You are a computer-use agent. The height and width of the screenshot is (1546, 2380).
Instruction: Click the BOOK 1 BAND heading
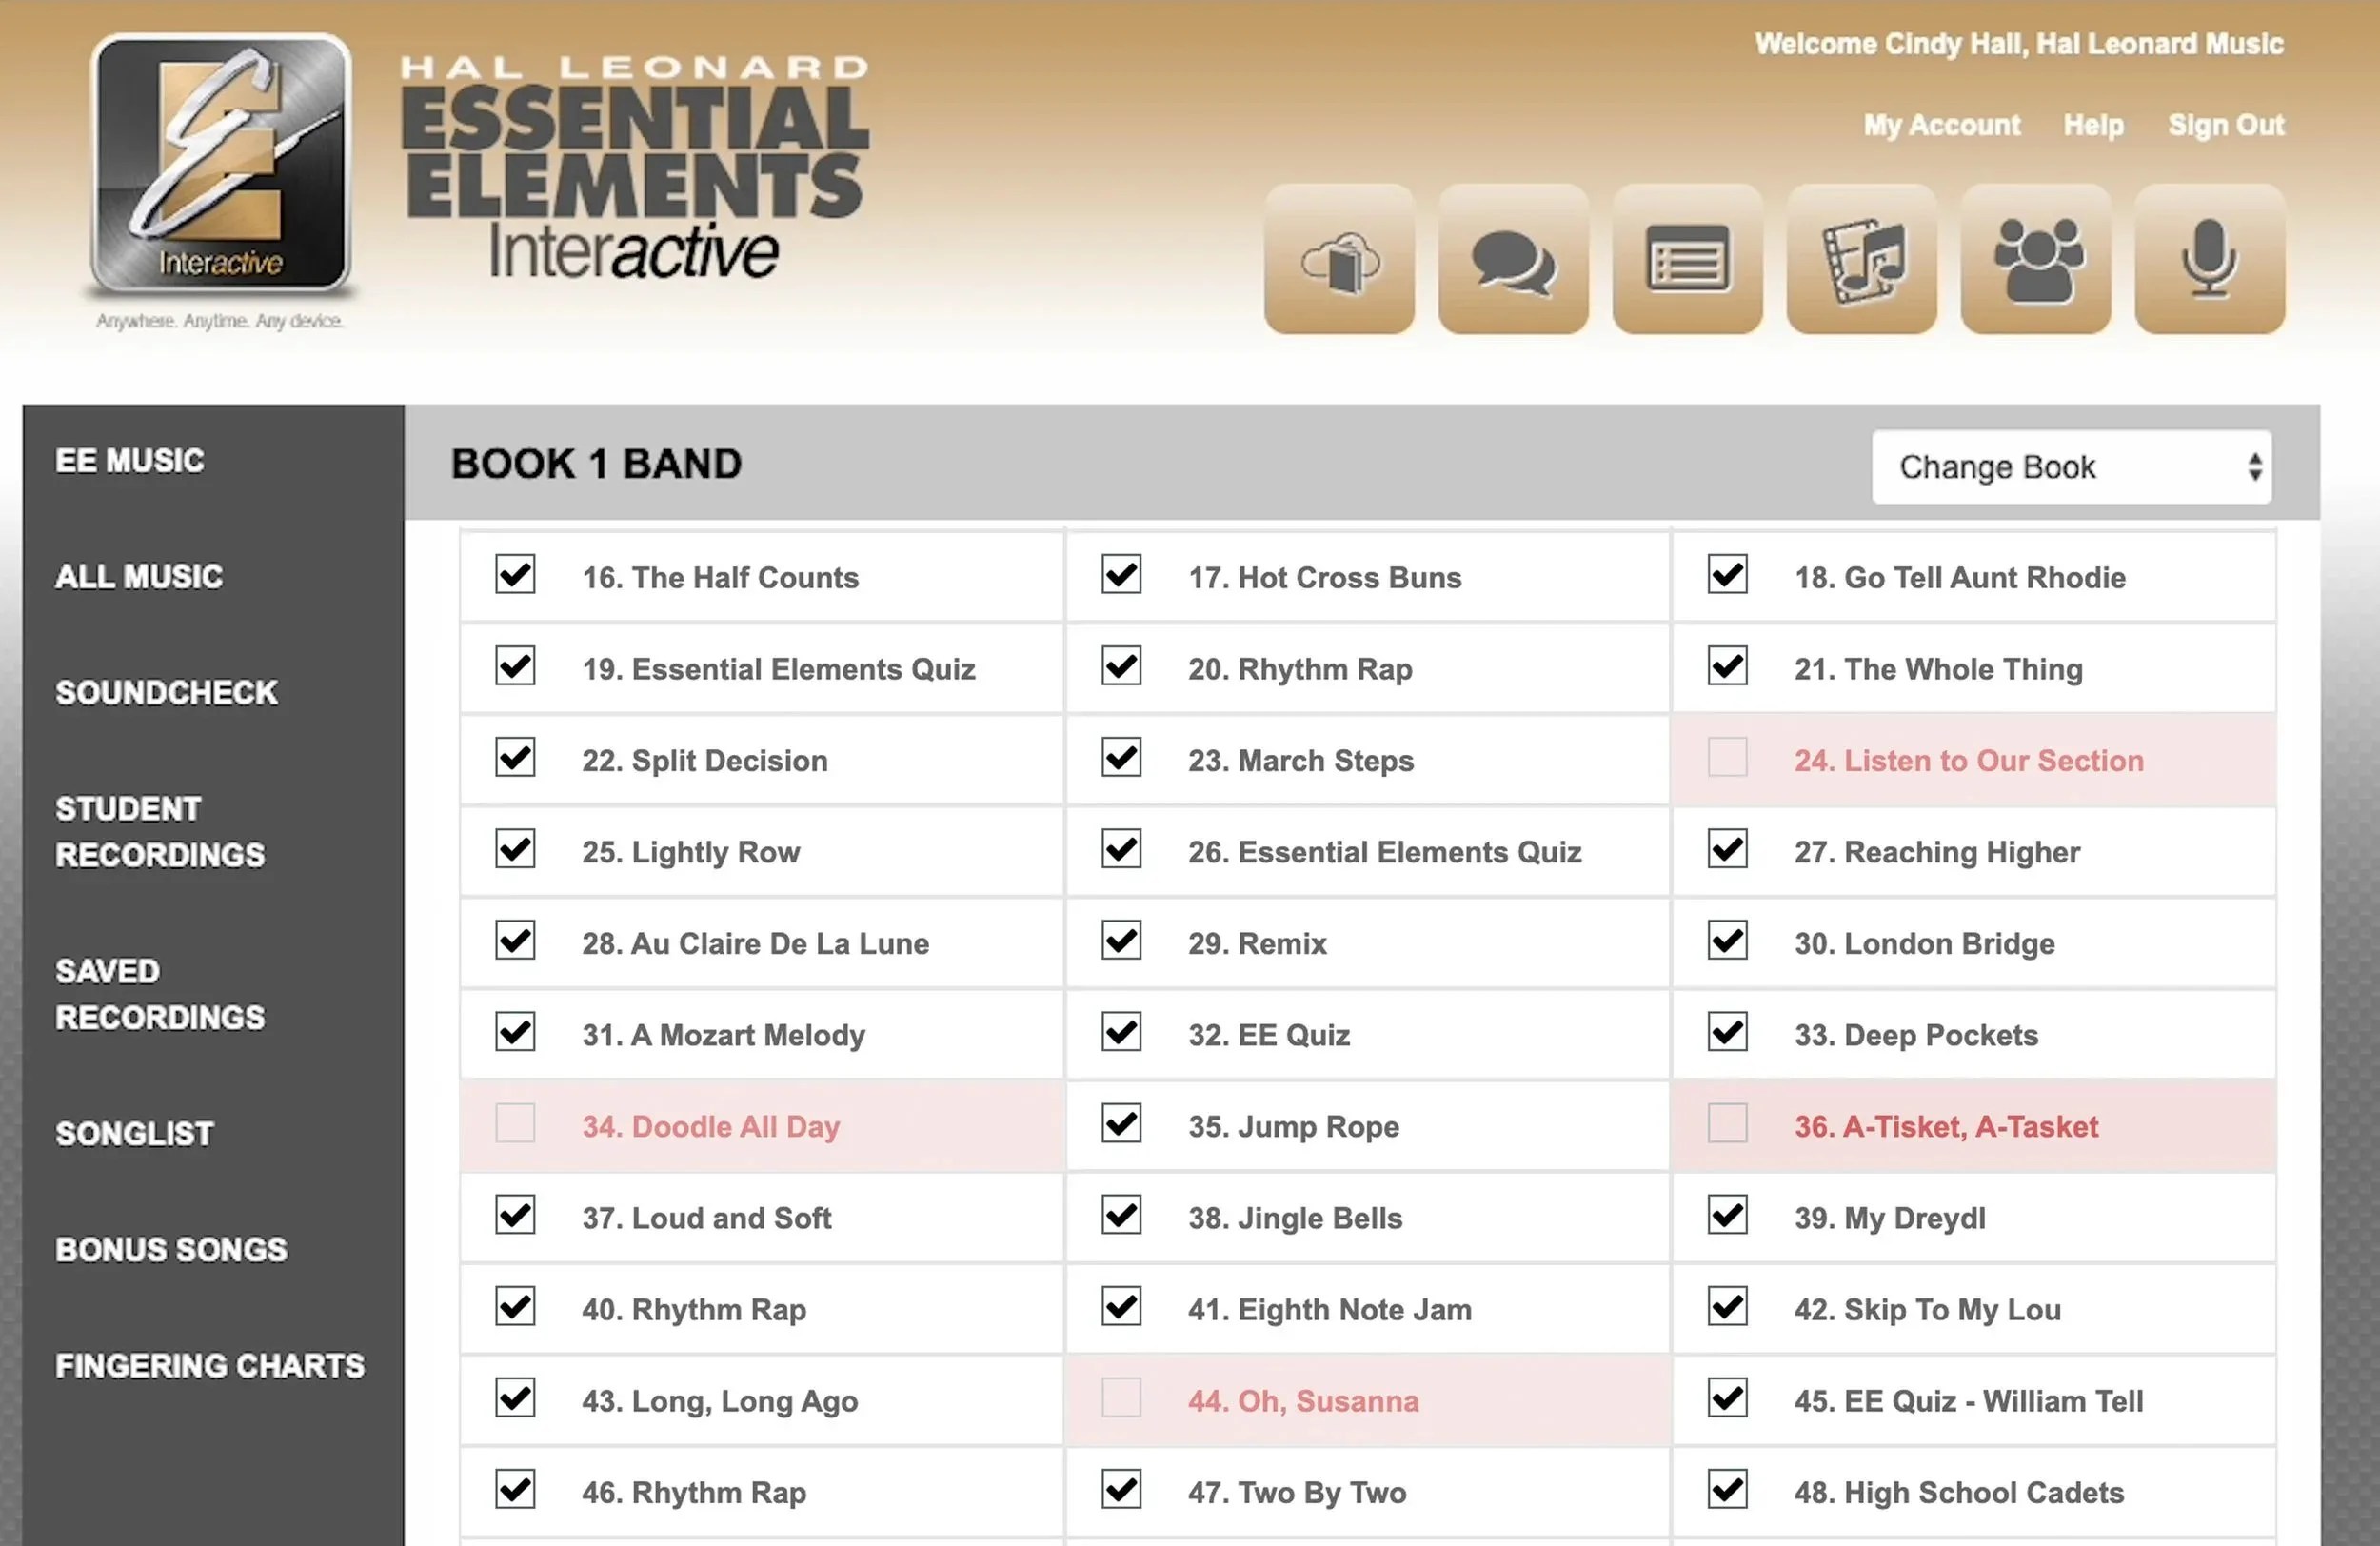coord(596,464)
